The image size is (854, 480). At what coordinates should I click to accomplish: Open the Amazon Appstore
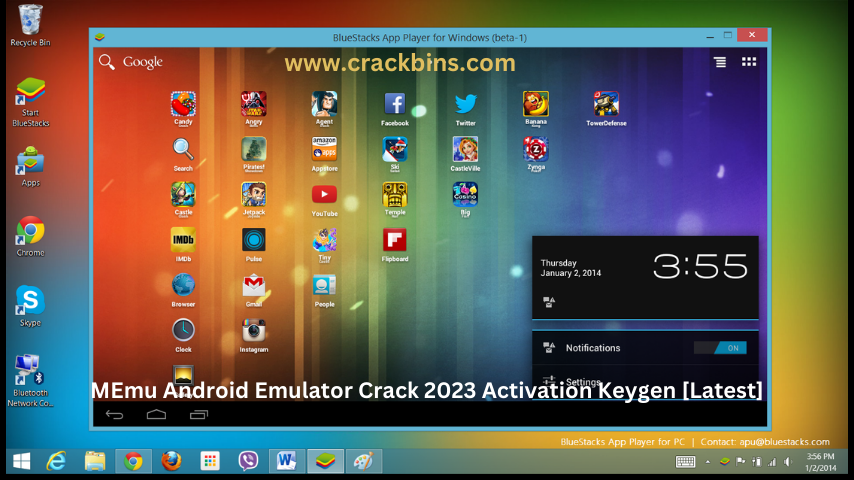(x=325, y=150)
